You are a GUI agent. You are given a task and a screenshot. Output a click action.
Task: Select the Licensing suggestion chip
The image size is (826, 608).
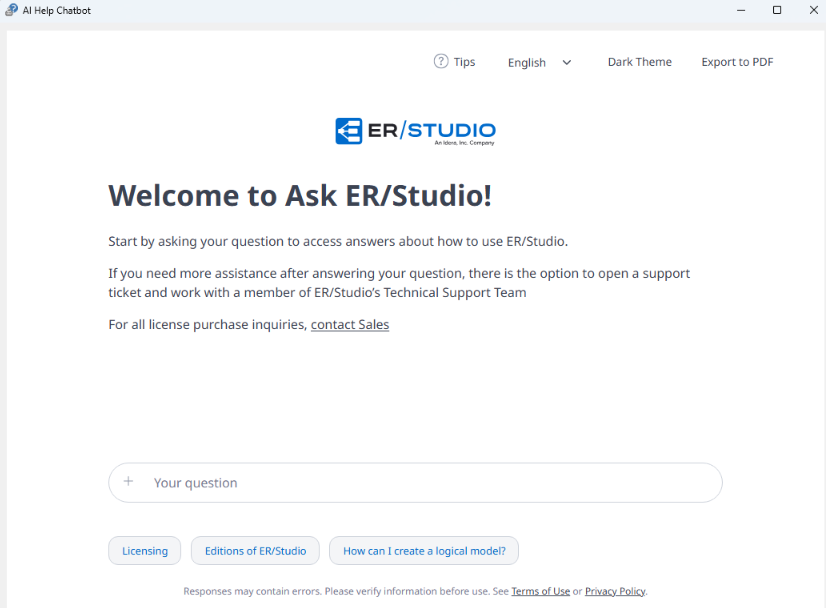(145, 551)
